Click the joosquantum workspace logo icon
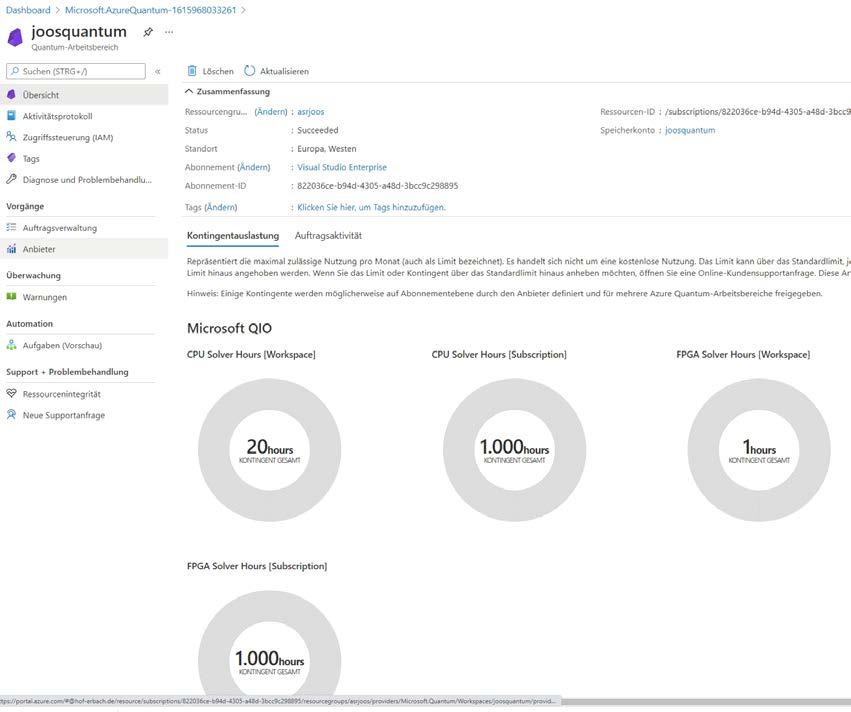Screen dimensions: 851x712 (x=15, y=37)
